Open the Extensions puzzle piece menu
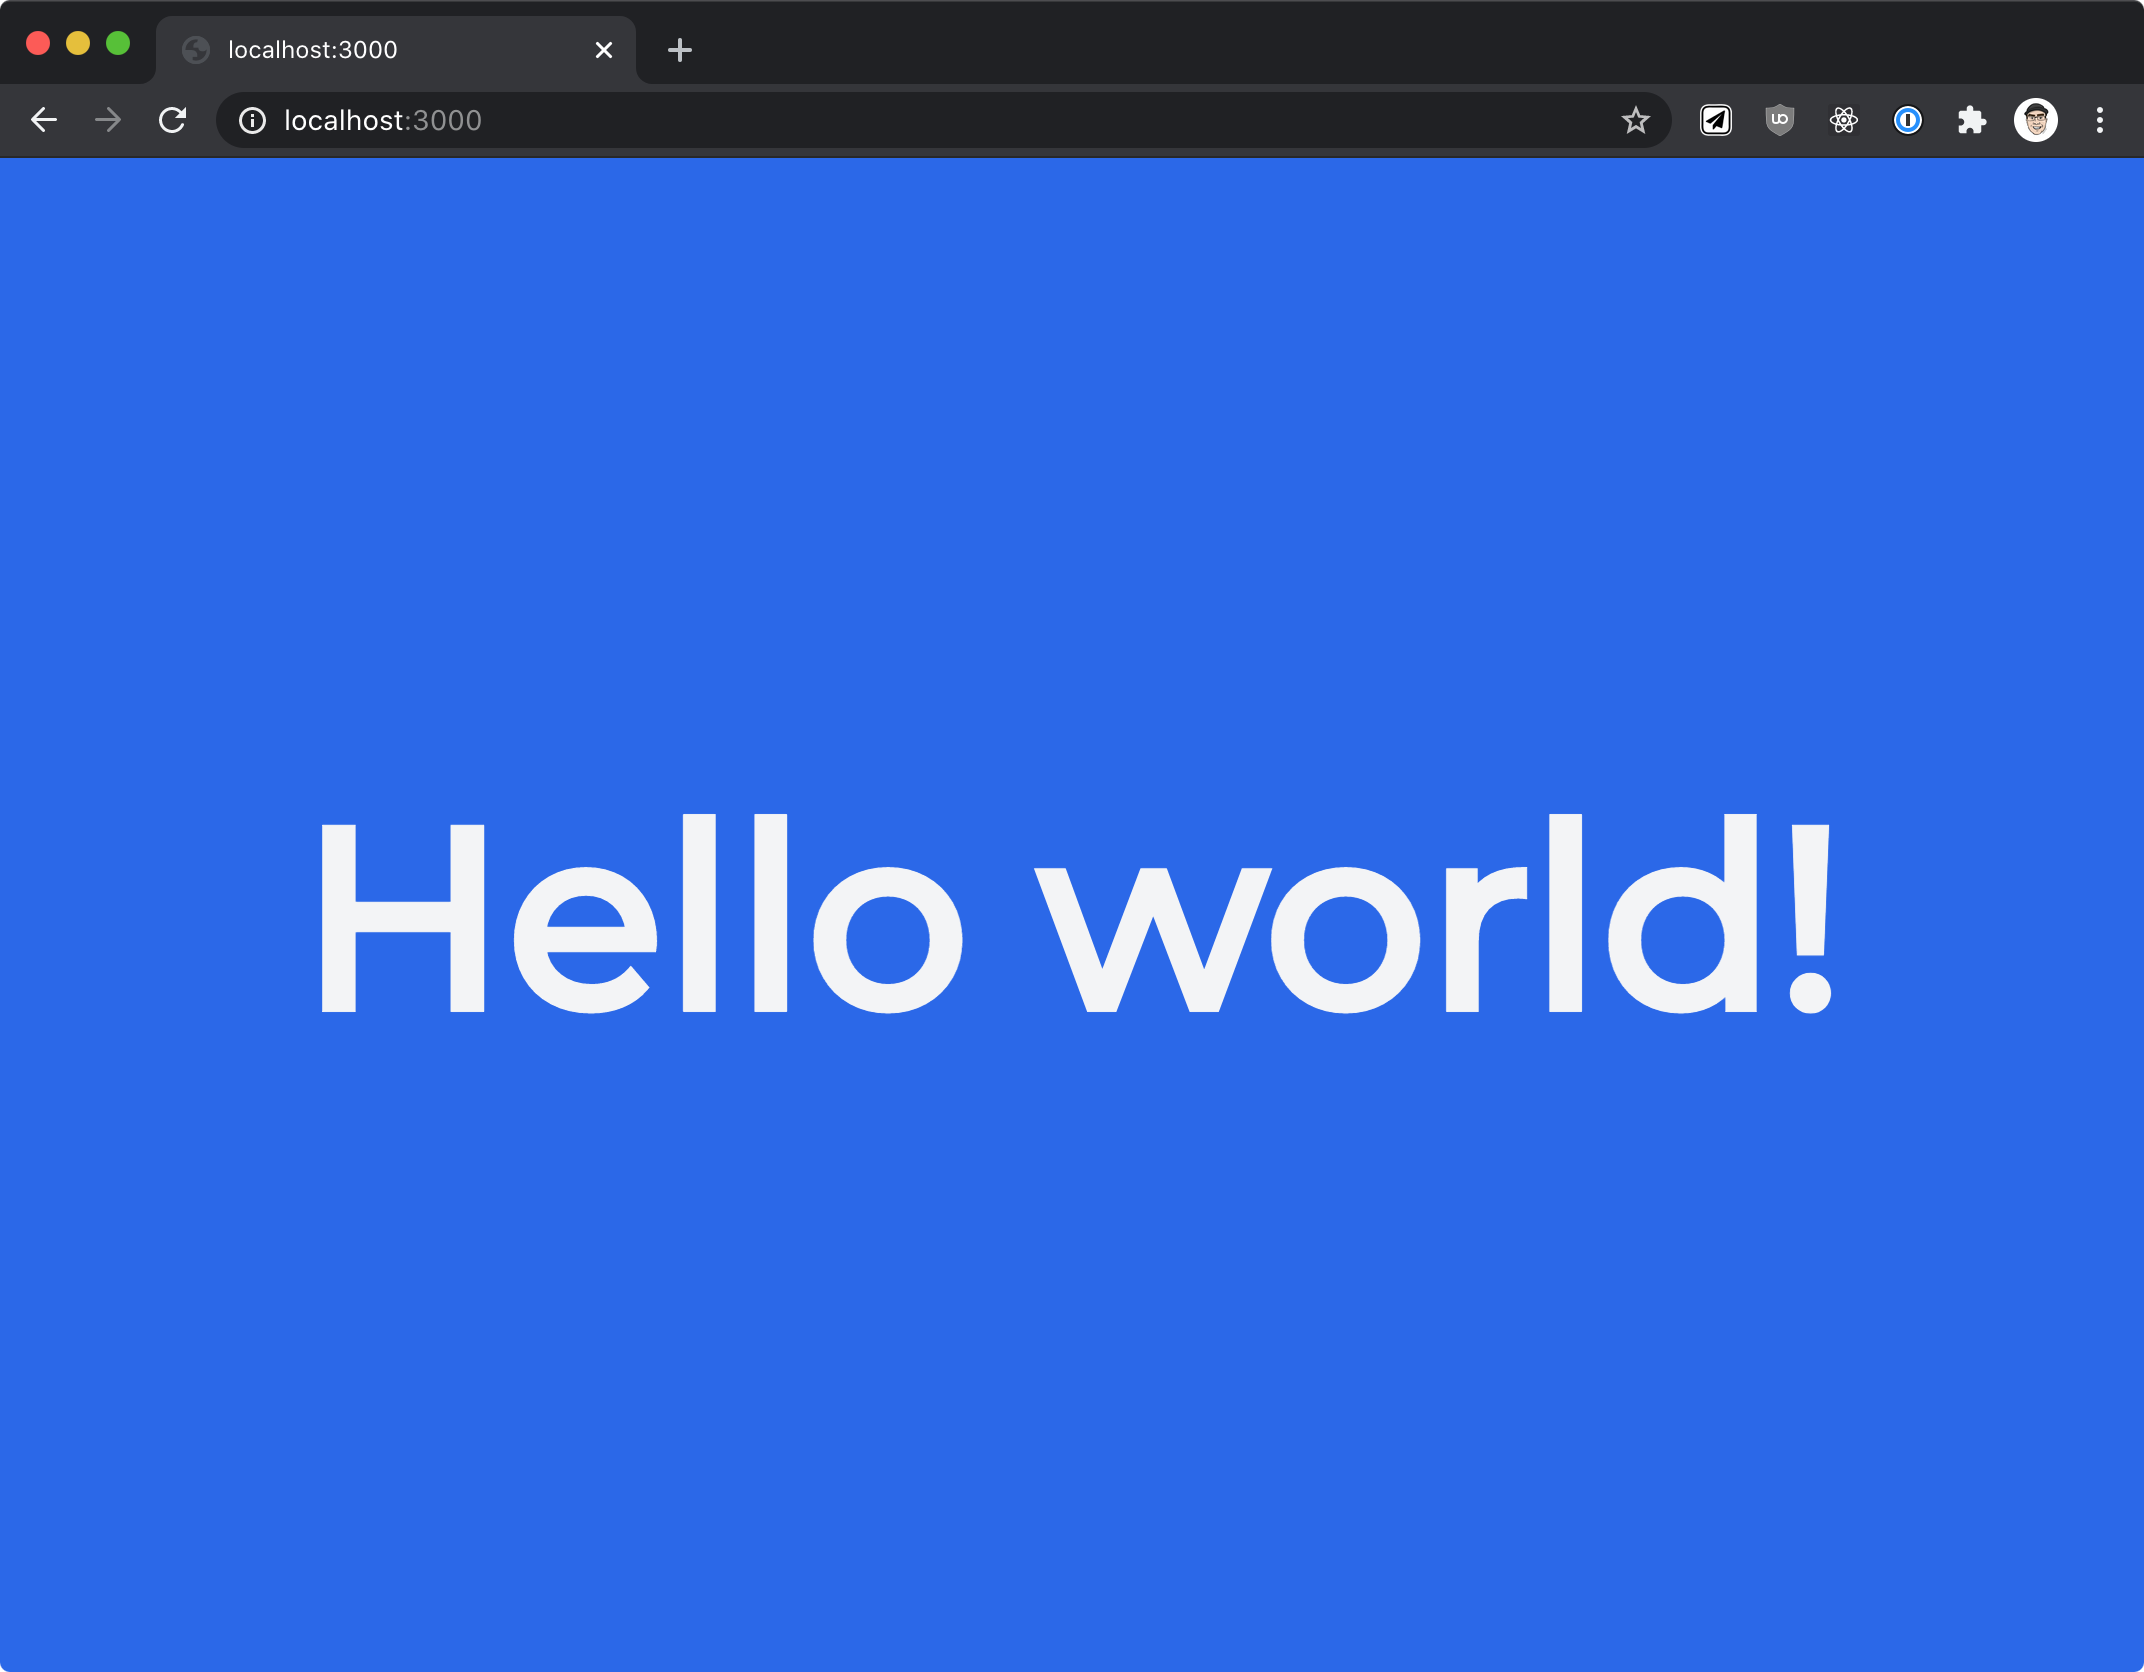 tap(1971, 120)
